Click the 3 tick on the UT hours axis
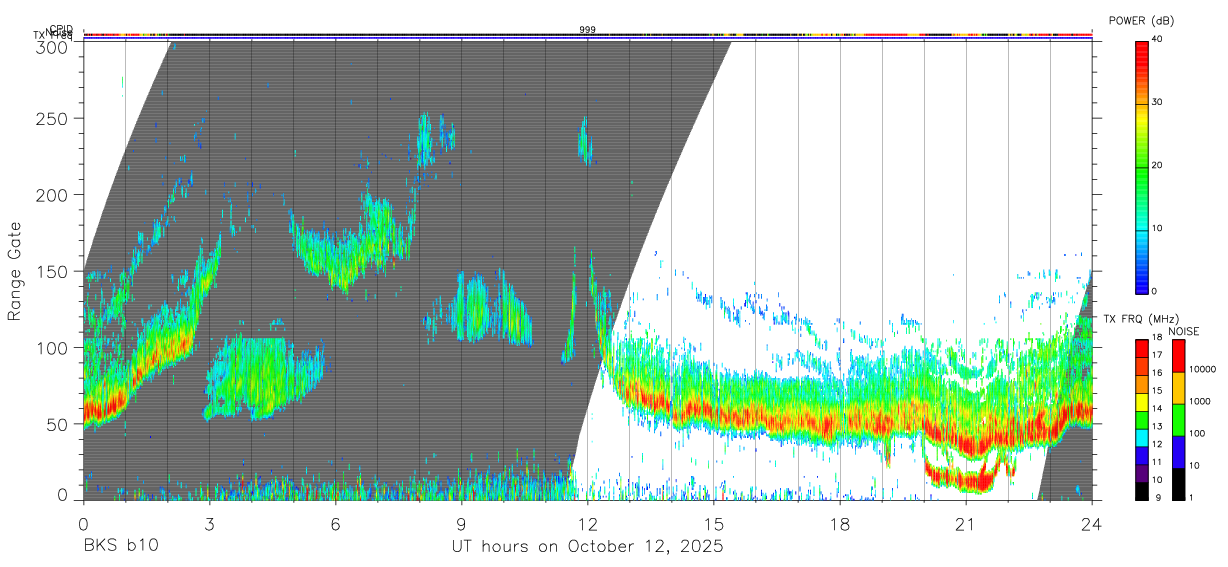The image size is (1228, 567). pyautogui.click(x=209, y=523)
